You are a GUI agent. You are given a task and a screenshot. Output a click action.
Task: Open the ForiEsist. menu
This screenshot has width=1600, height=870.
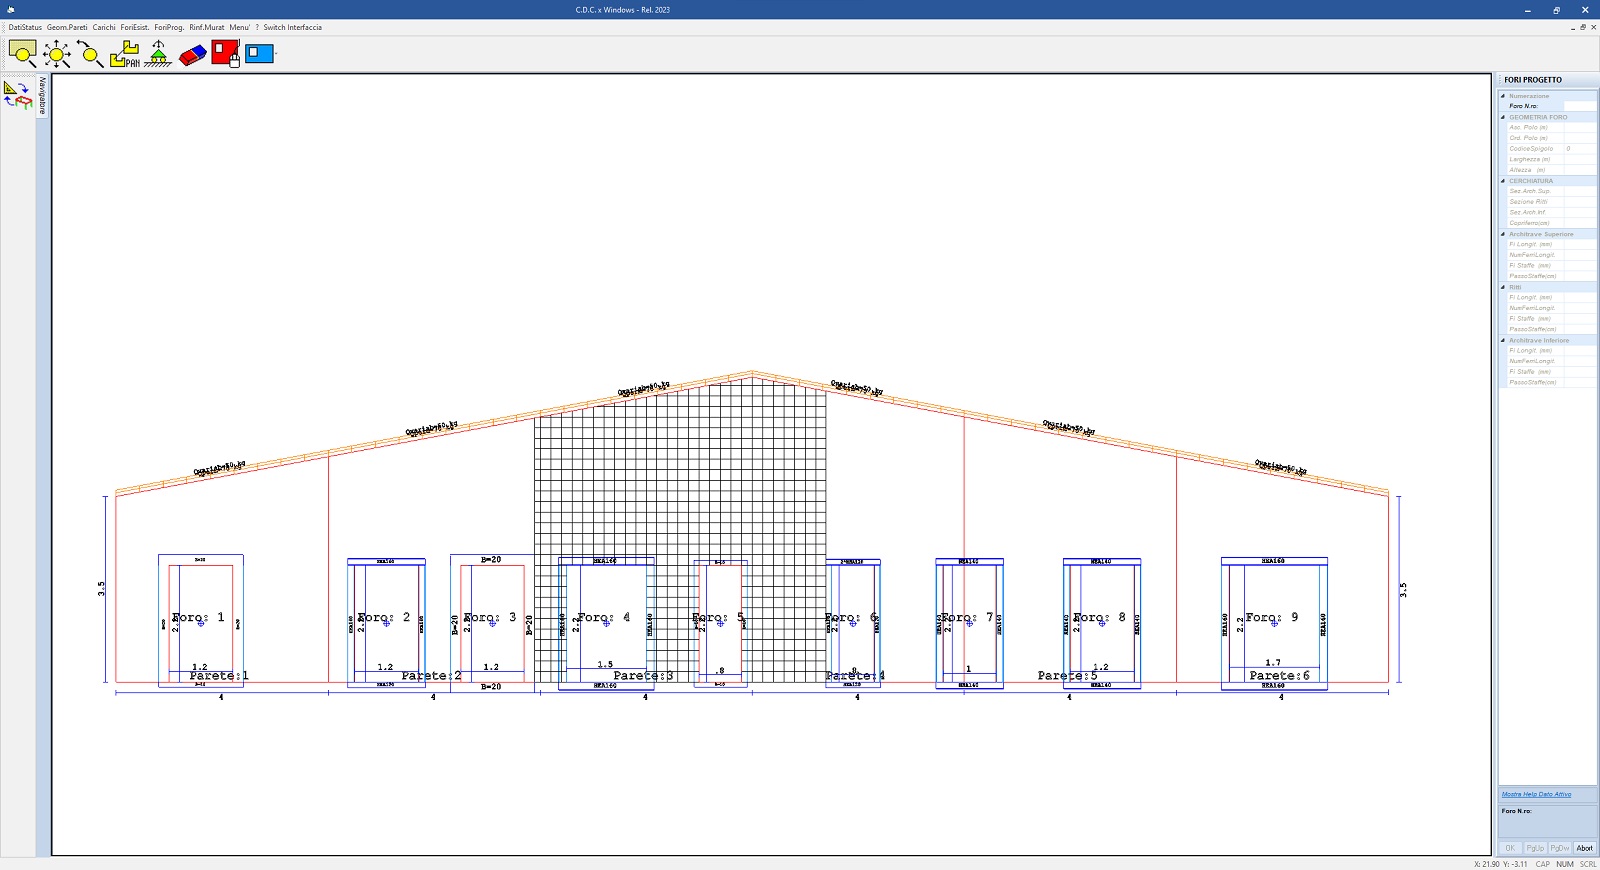[135, 28]
